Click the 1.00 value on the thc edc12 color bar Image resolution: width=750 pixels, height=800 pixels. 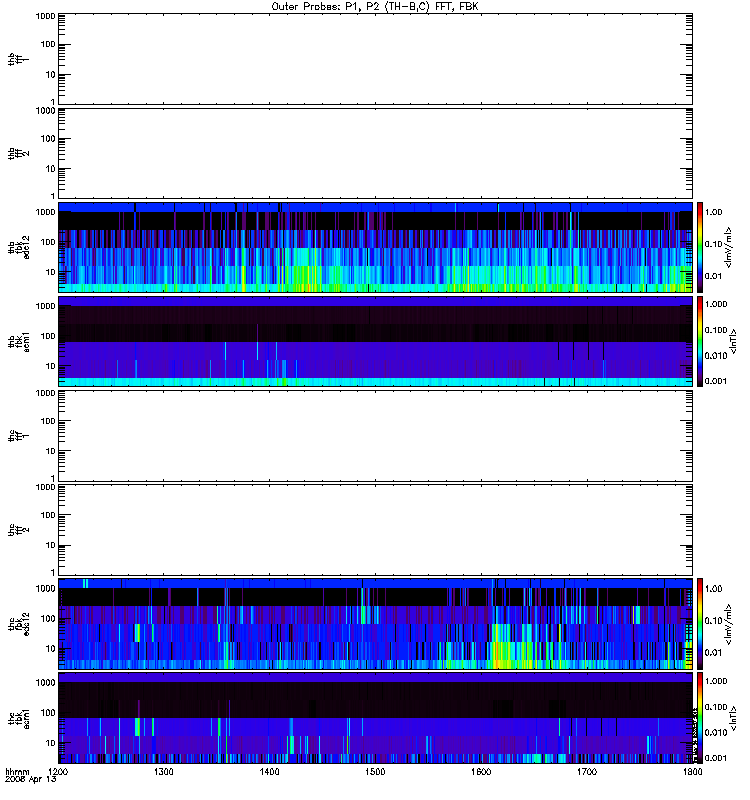point(713,588)
